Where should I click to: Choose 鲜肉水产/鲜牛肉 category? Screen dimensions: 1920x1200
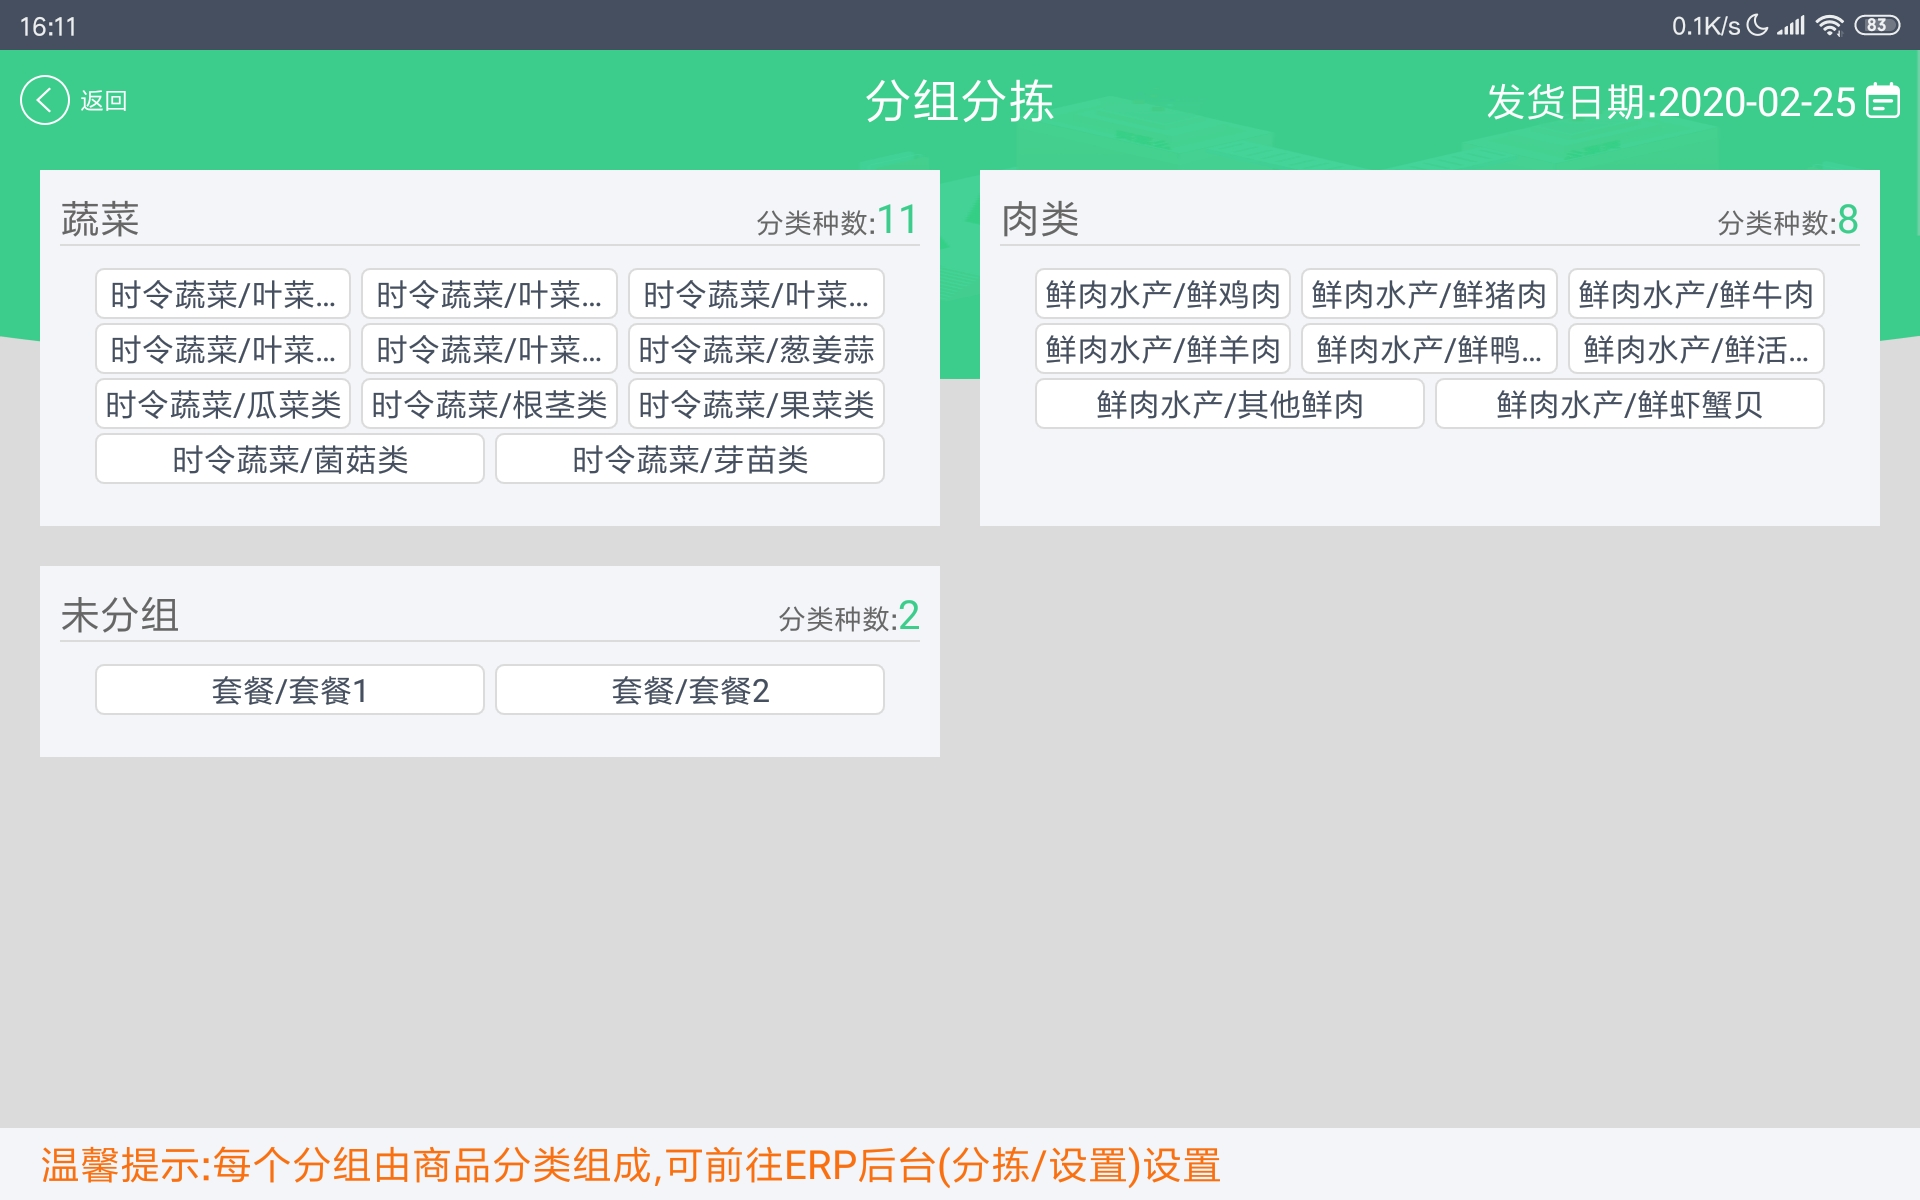1696,294
